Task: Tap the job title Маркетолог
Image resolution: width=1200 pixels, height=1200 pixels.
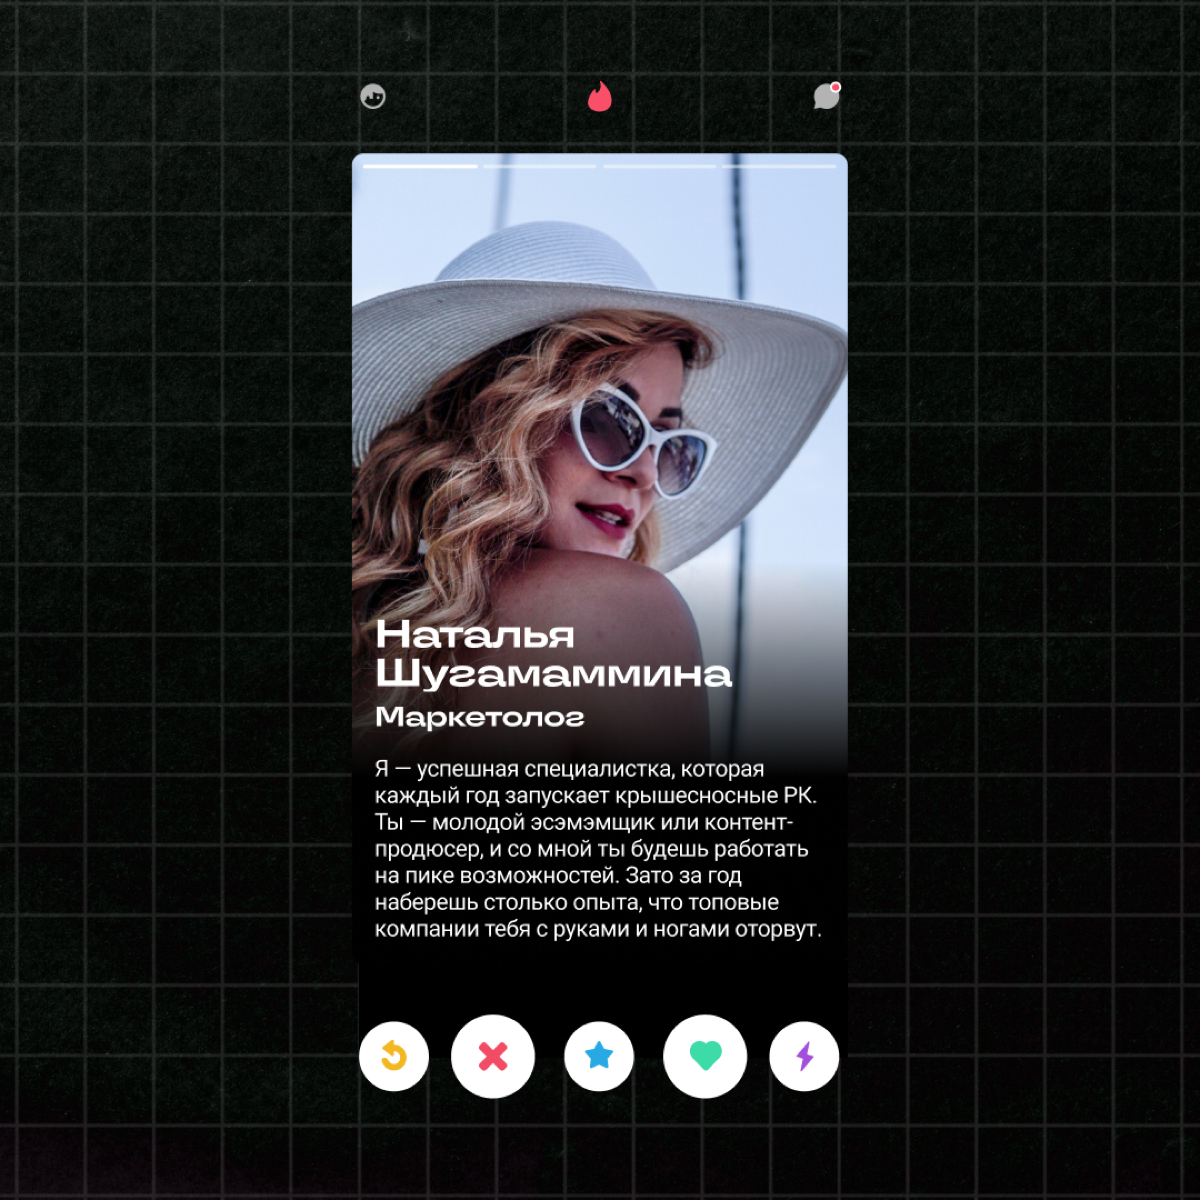Action: [x=479, y=717]
